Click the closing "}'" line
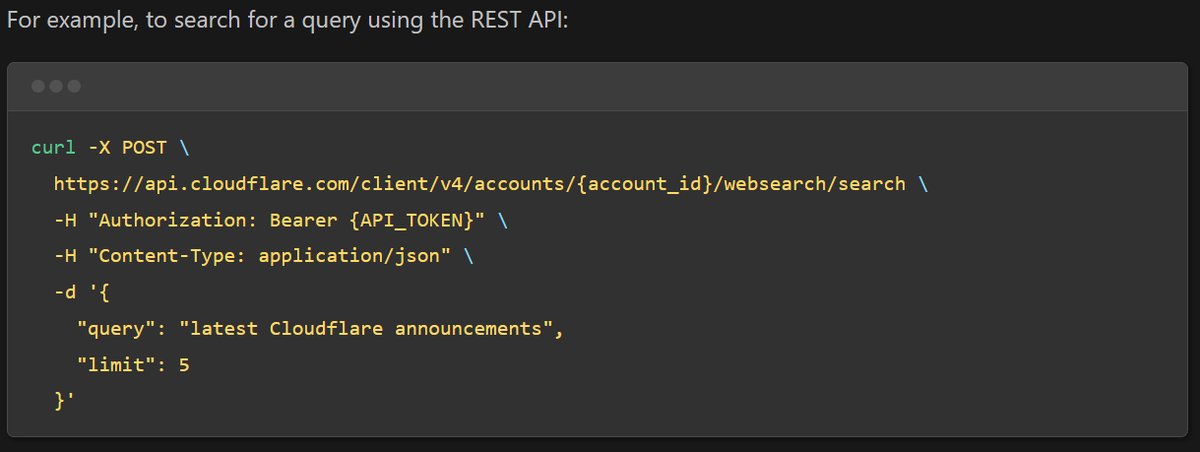Image resolution: width=1200 pixels, height=452 pixels. click(66, 400)
